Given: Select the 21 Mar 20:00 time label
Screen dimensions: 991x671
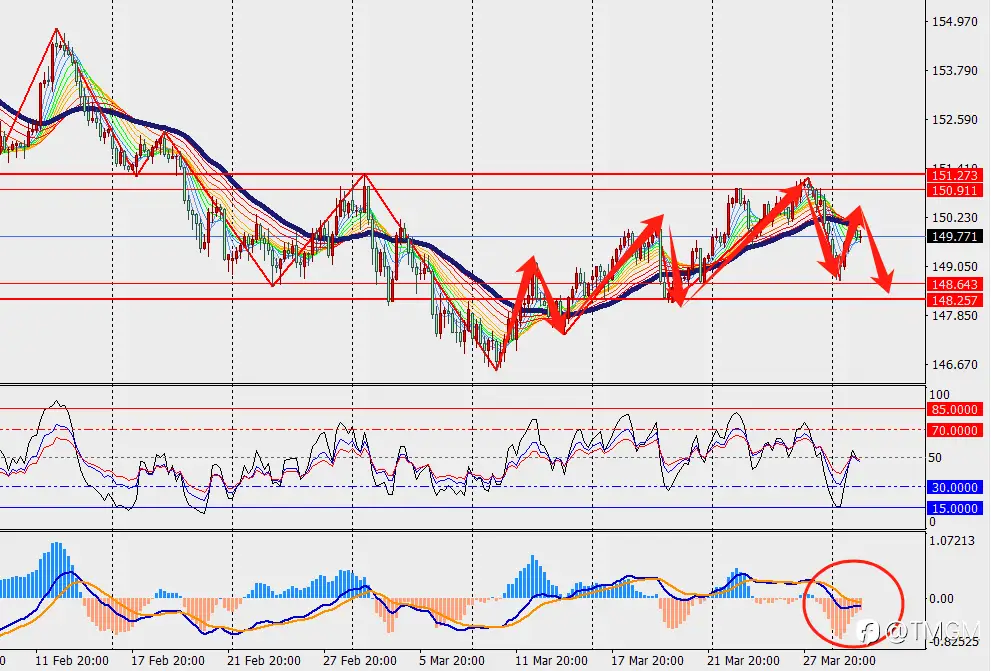Looking at the screenshot, I should coord(743,661).
